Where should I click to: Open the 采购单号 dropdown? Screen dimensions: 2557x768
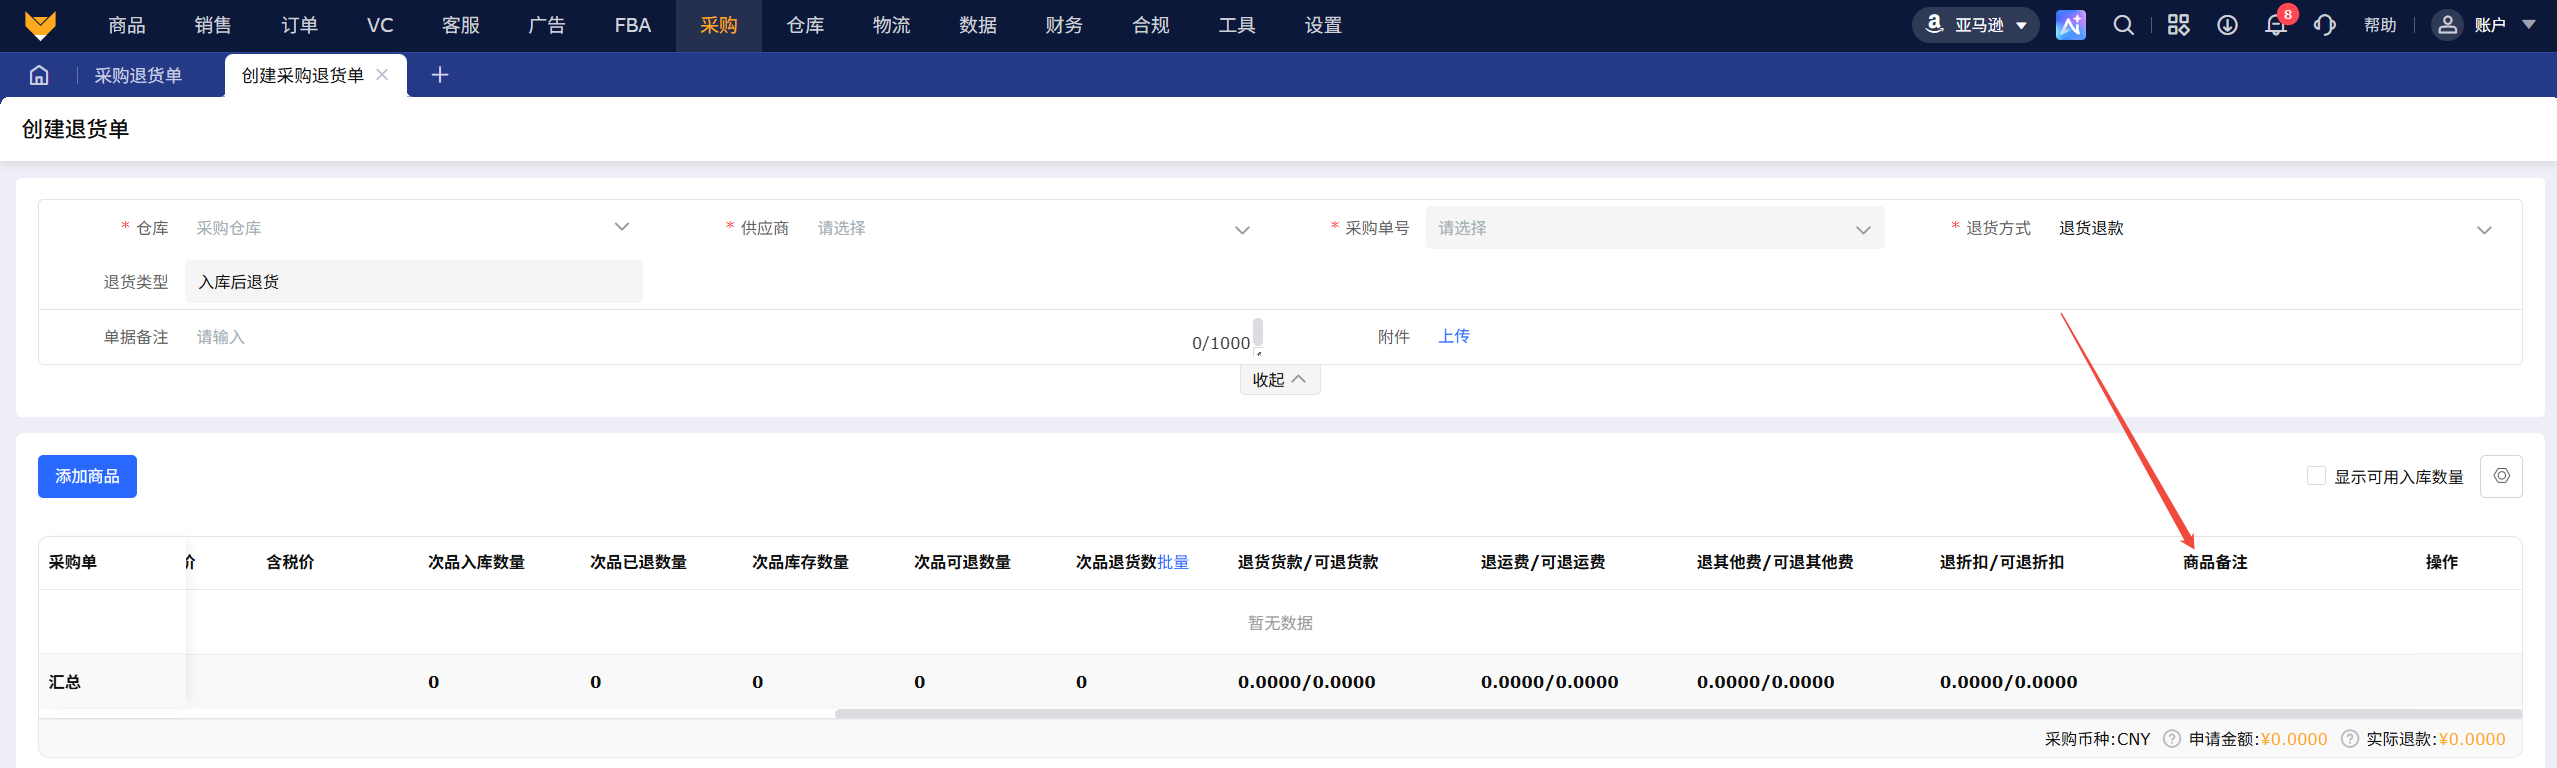(x=1655, y=228)
